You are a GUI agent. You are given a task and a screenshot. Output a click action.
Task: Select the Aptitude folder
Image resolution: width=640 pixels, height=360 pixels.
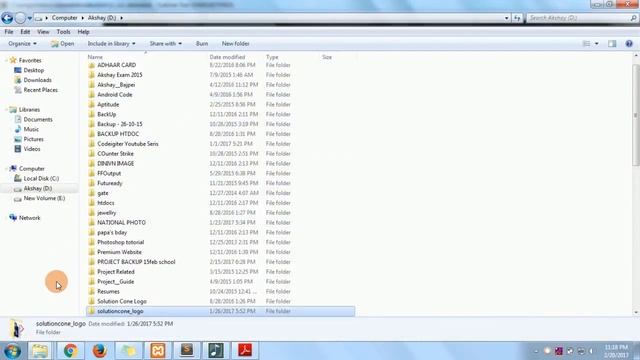coord(108,104)
